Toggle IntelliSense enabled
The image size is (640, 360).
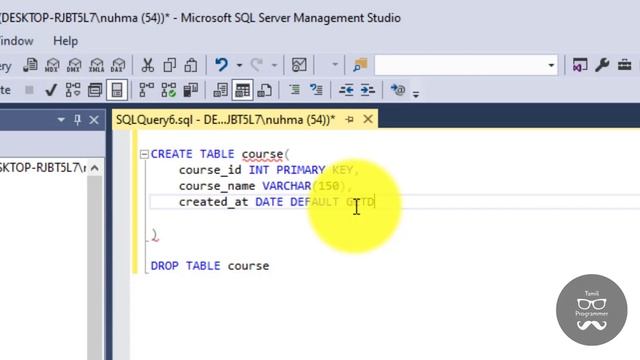[117, 90]
